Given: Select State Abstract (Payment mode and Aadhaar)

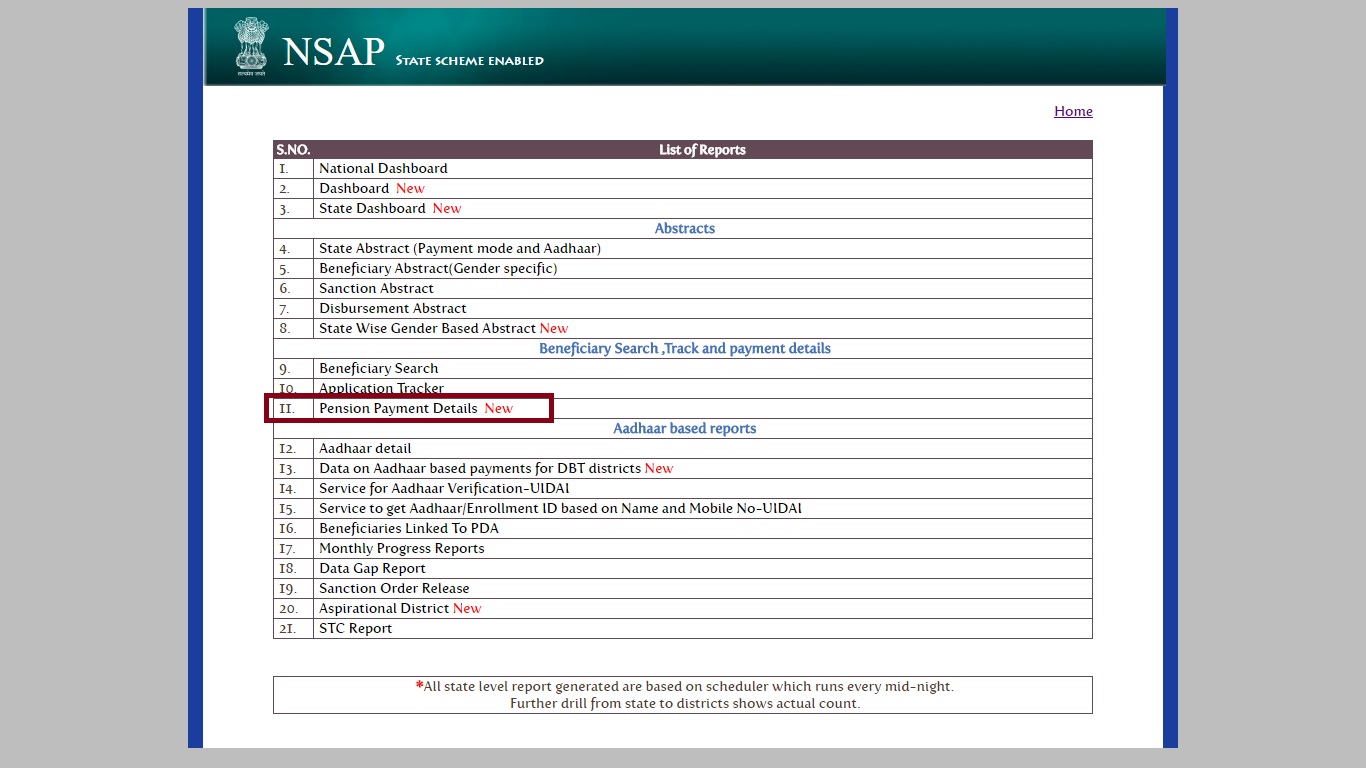Looking at the screenshot, I should pos(459,249).
